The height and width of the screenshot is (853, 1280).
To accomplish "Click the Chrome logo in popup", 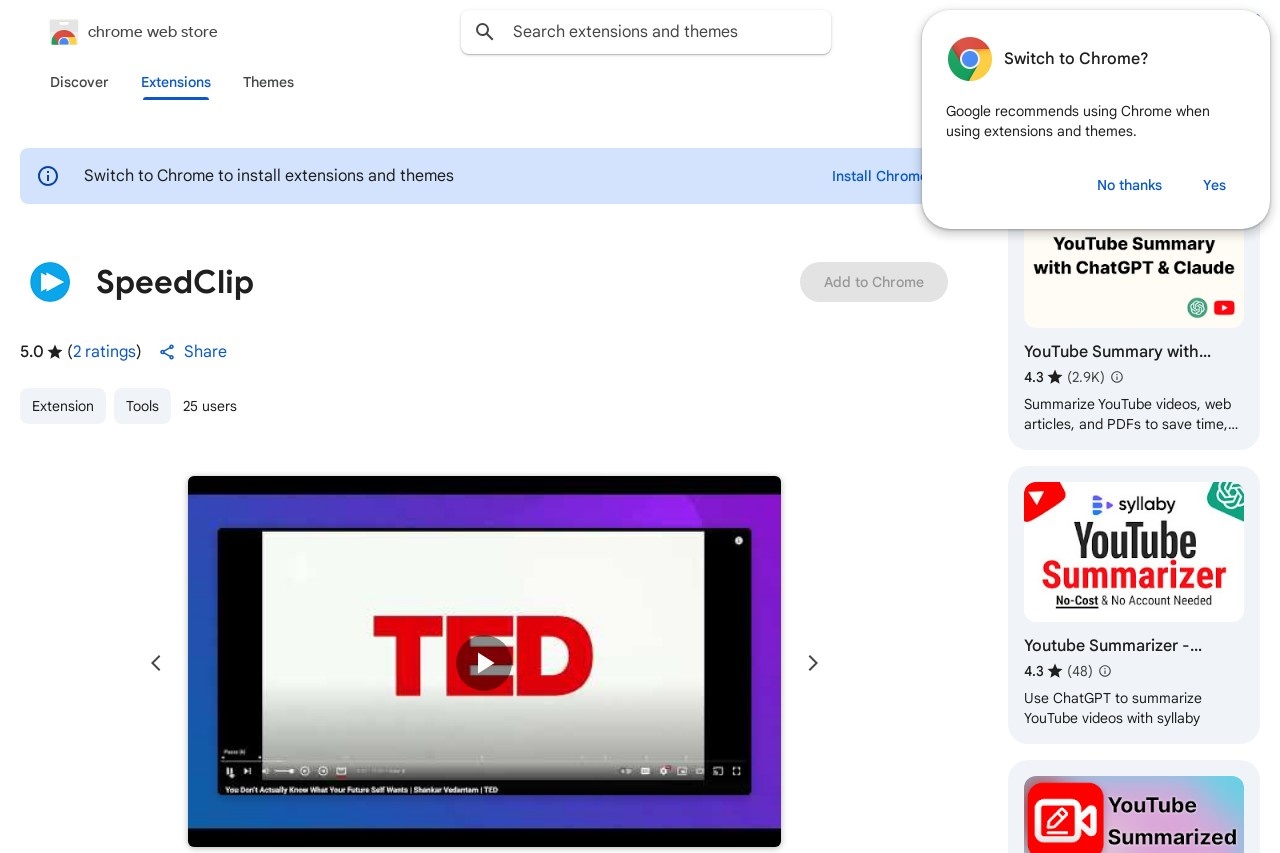I will [970, 59].
